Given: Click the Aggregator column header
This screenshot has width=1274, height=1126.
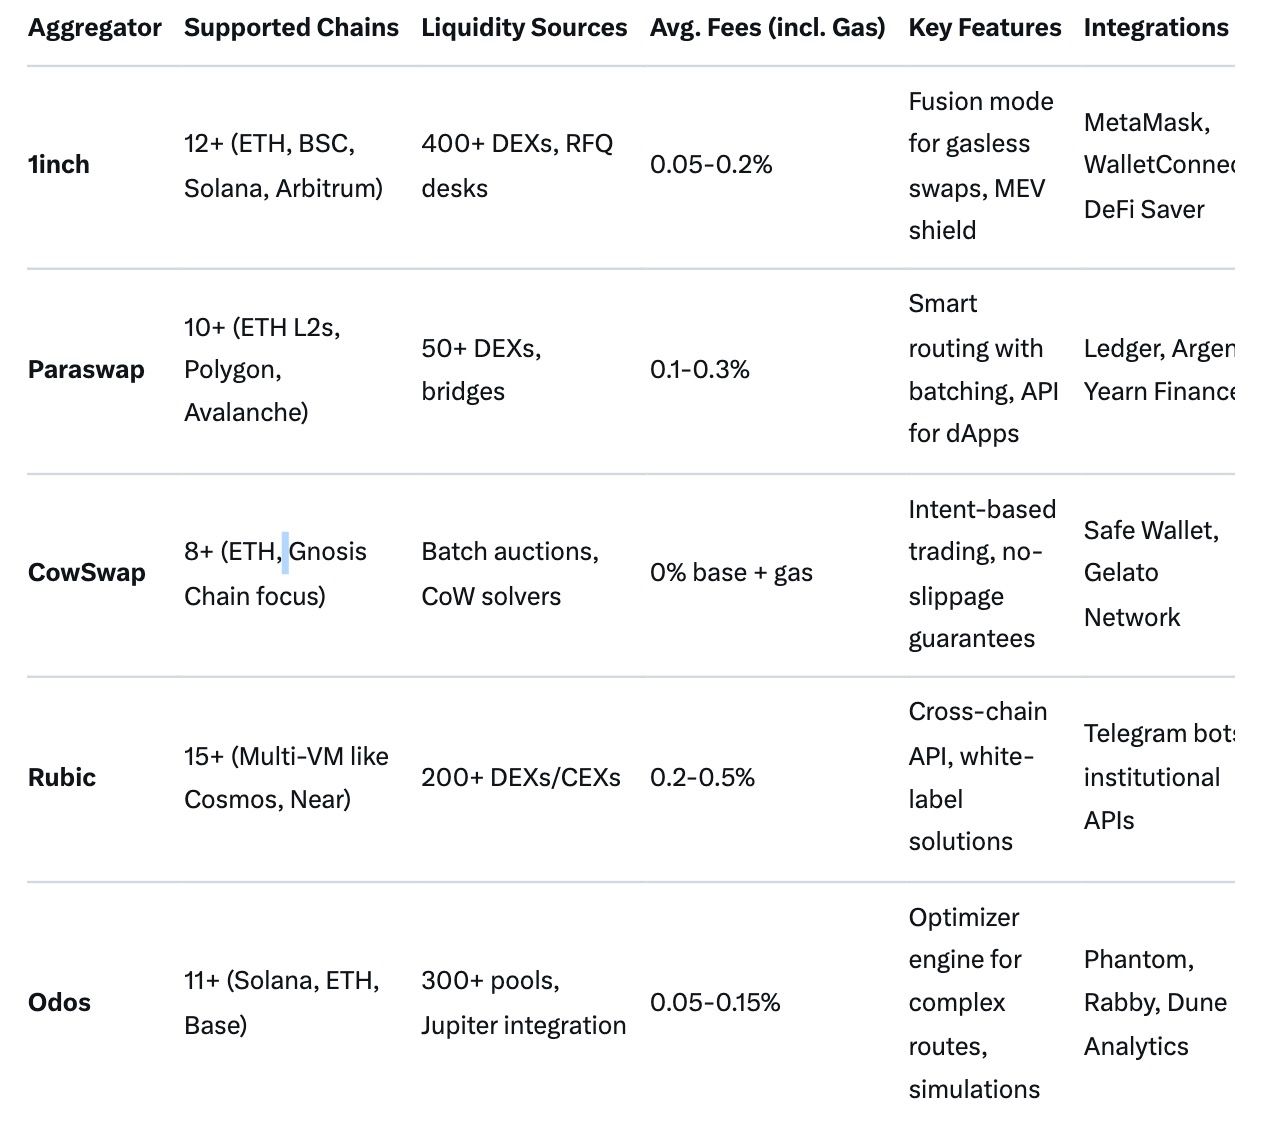Looking at the screenshot, I should 94,28.
